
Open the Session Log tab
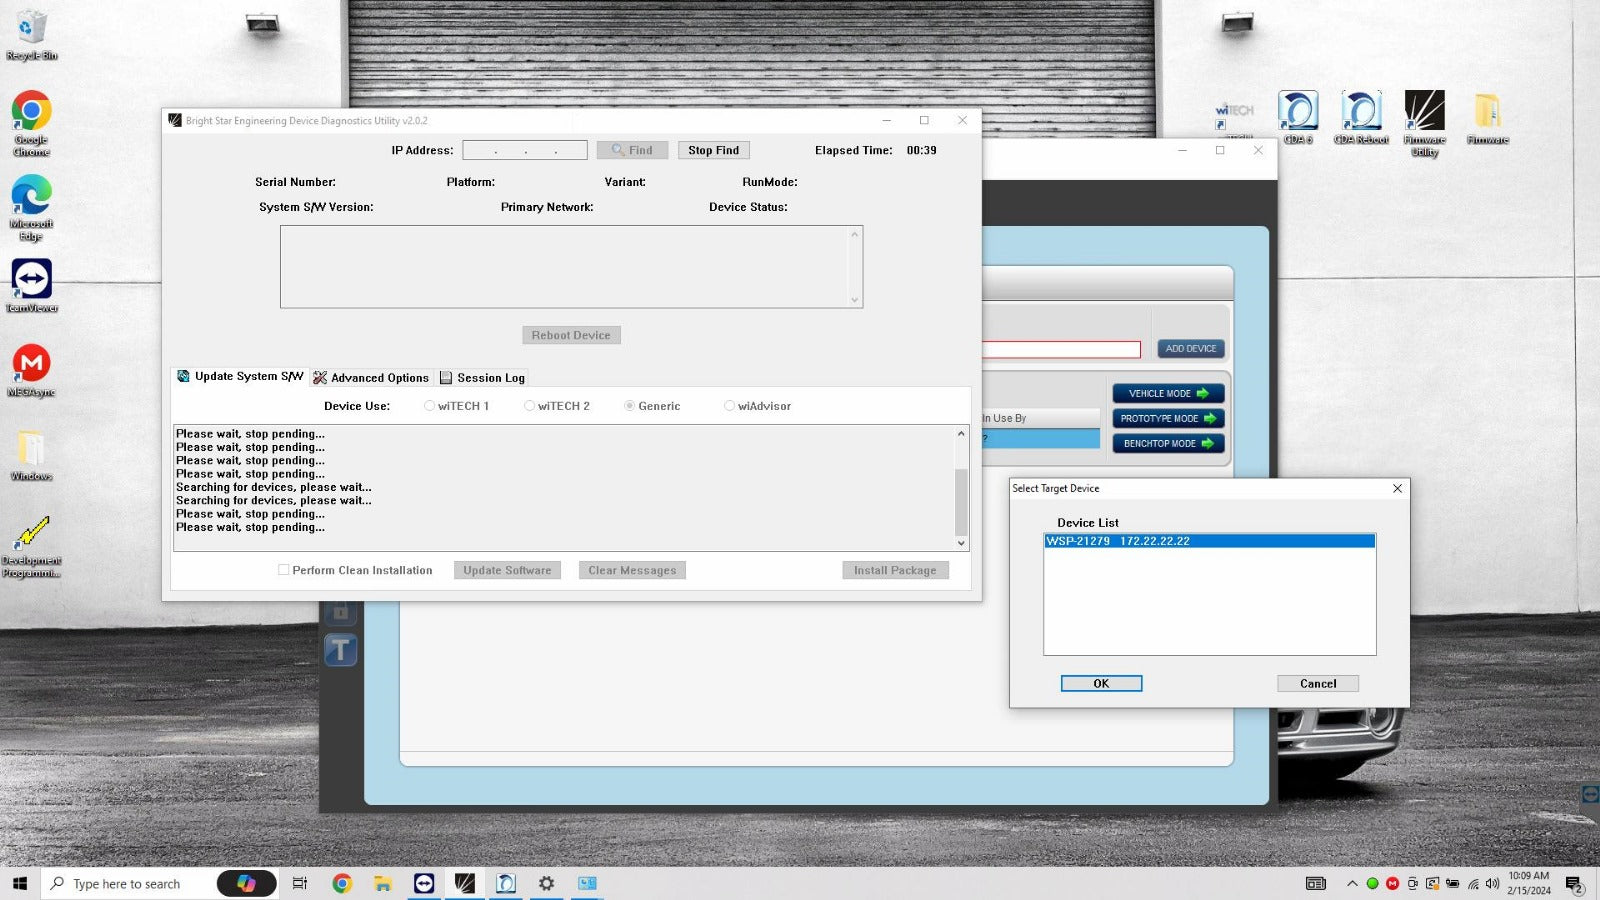pyautogui.click(x=483, y=378)
